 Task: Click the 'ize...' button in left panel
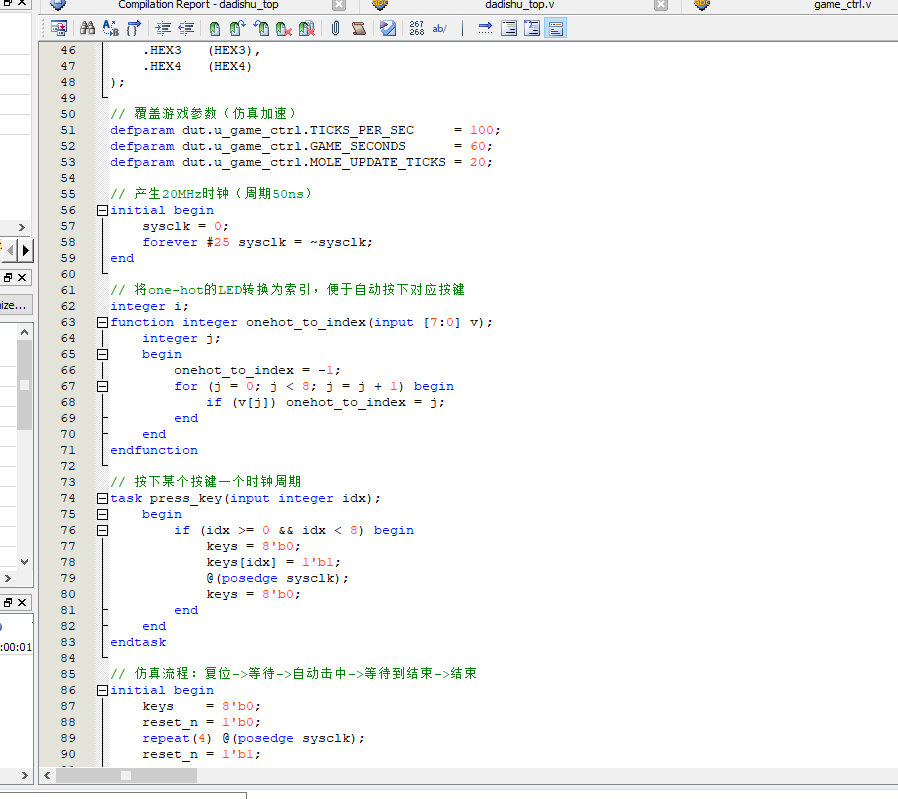point(15,305)
